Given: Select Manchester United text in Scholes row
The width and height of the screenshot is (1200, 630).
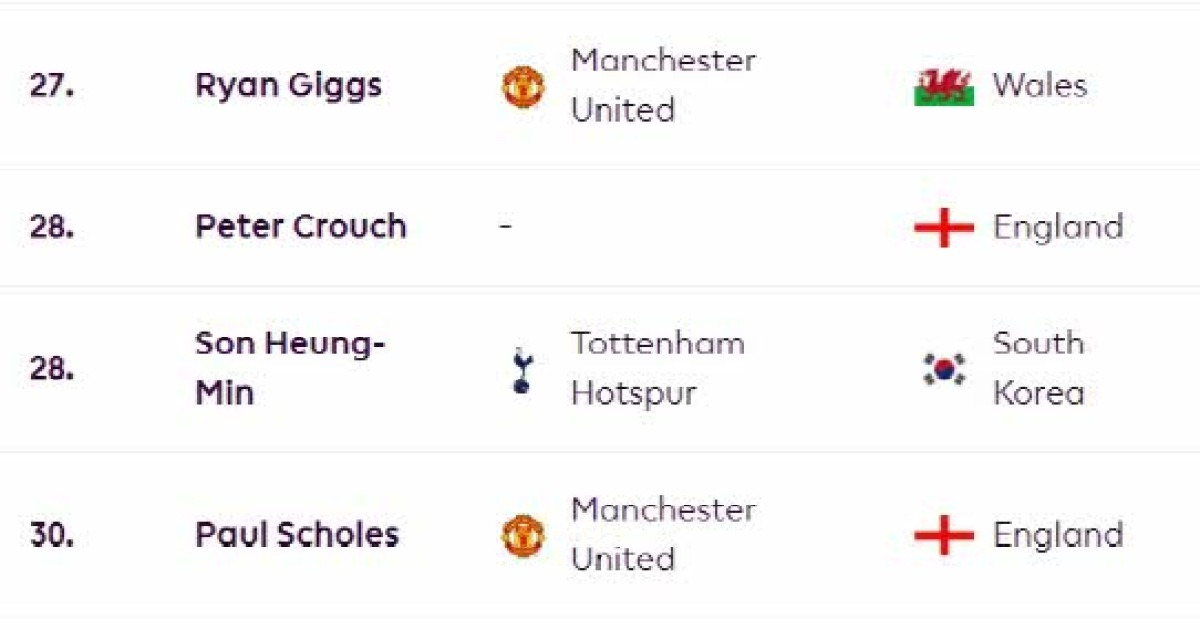Looking at the screenshot, I should pyautogui.click(x=663, y=534).
